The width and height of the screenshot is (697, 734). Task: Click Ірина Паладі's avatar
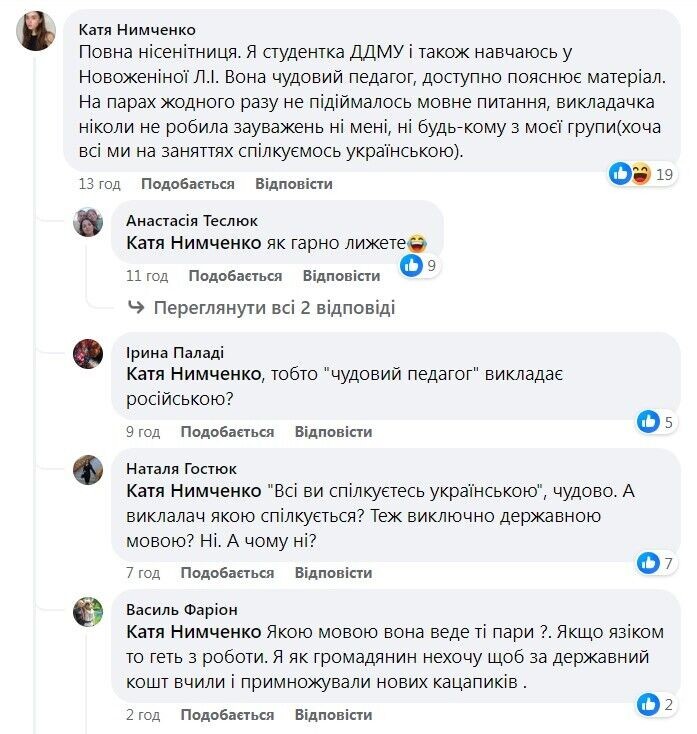(x=88, y=354)
